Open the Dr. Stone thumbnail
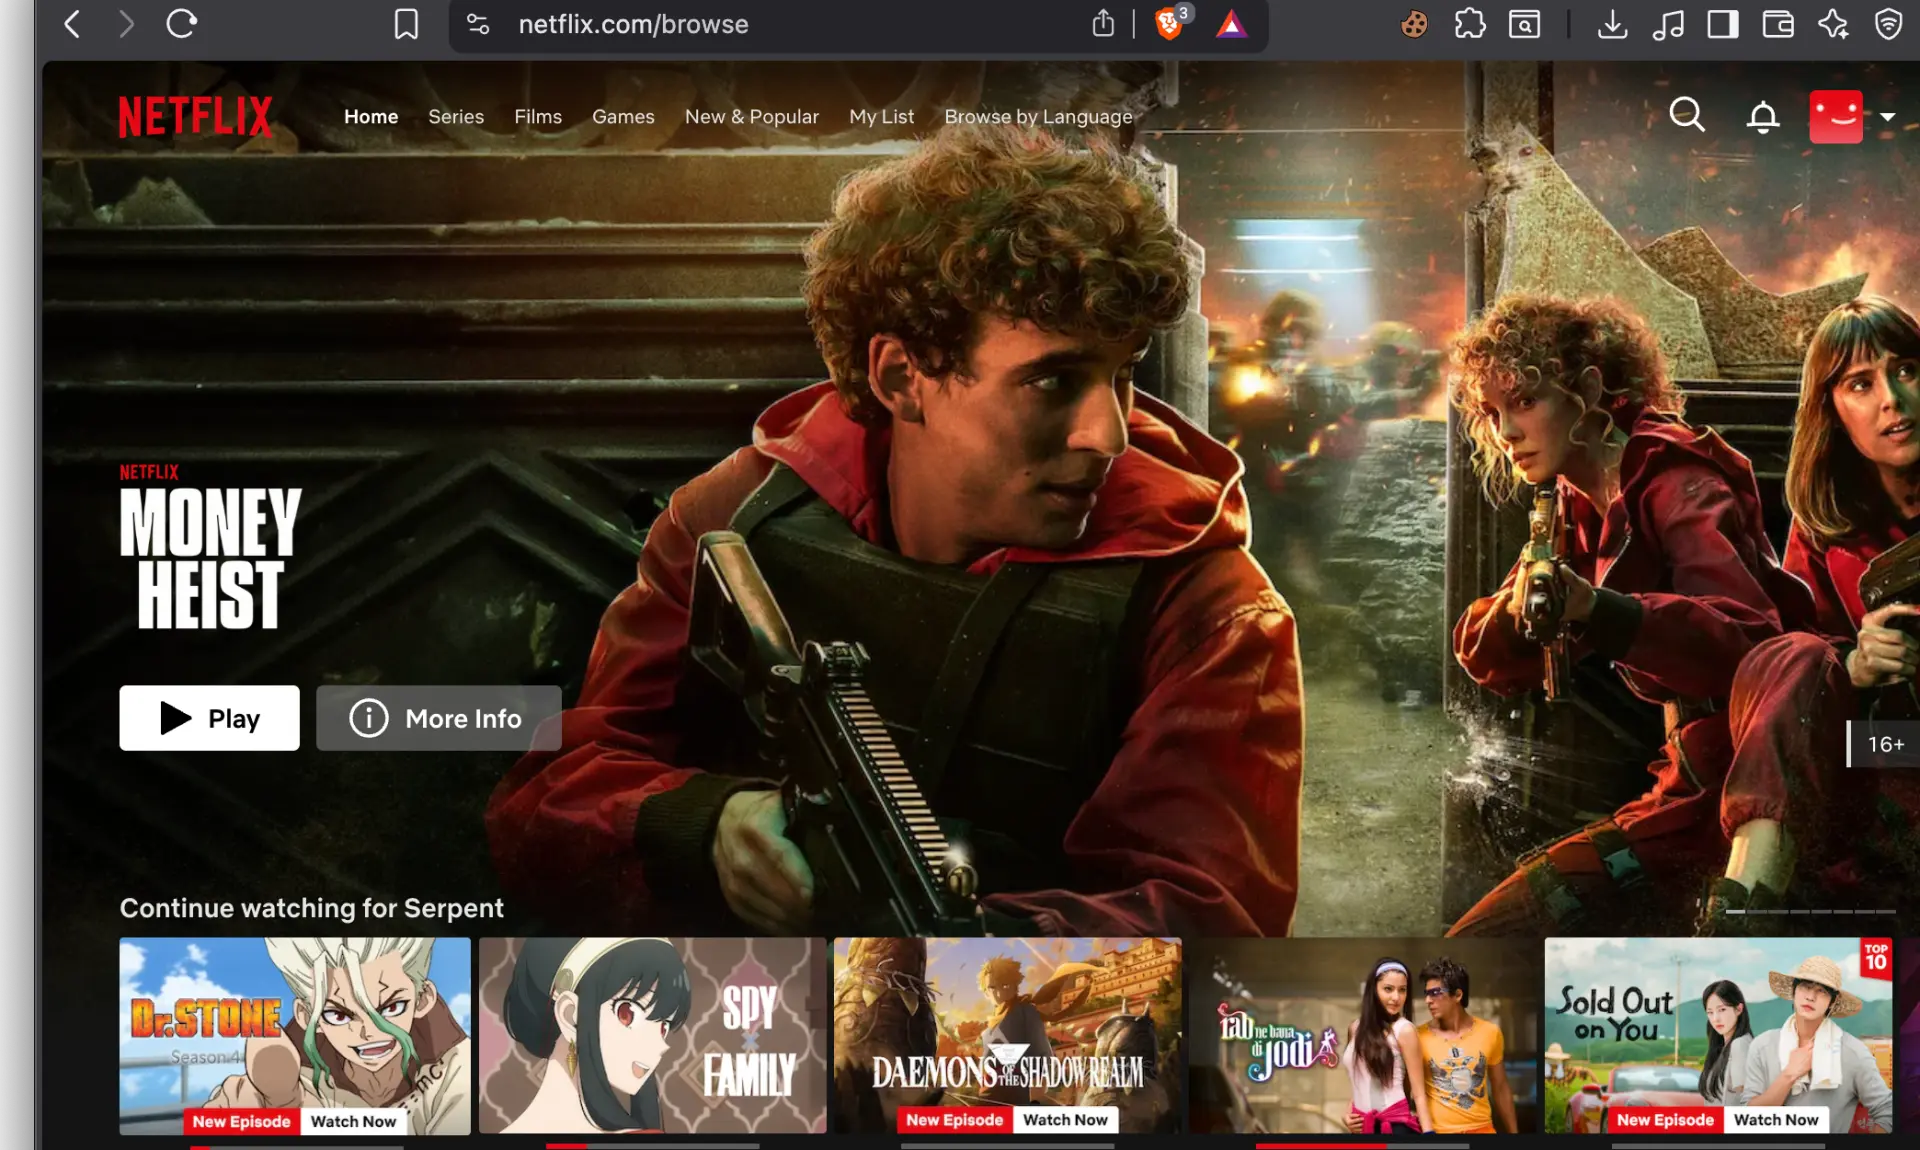Viewport: 1920px width, 1150px height. [295, 1035]
